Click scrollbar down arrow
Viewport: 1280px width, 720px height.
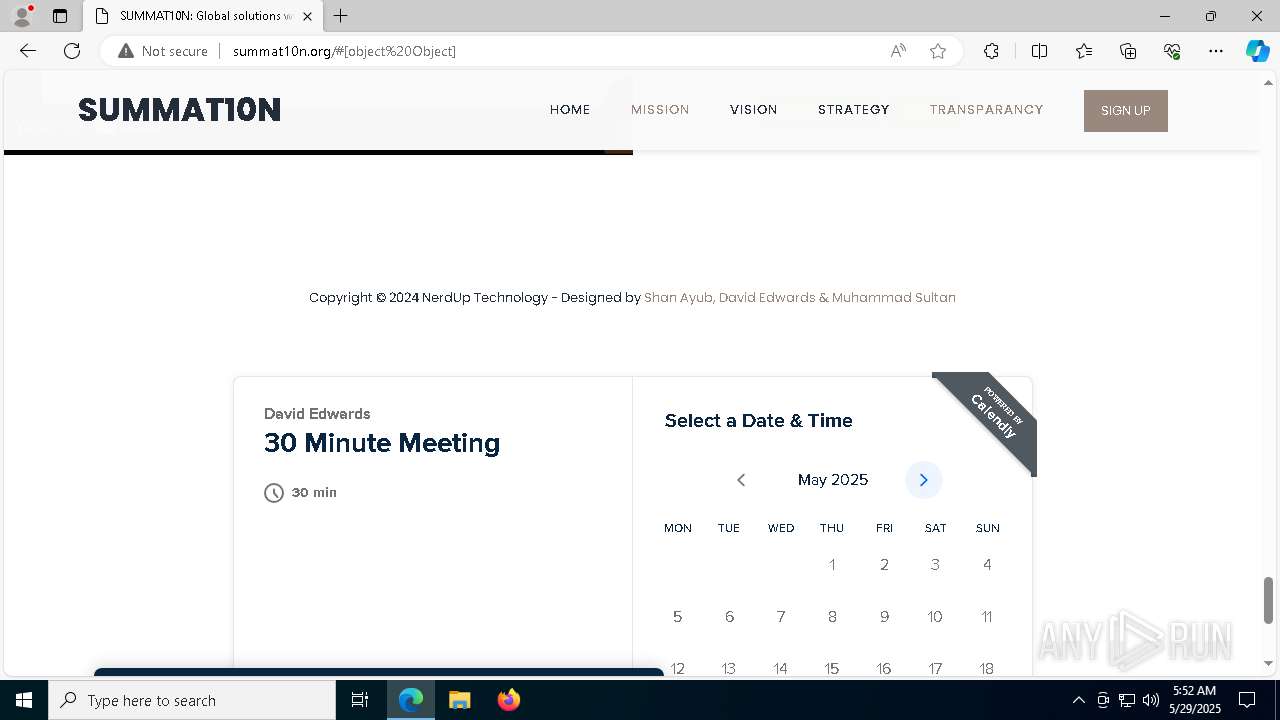[x=1269, y=663]
